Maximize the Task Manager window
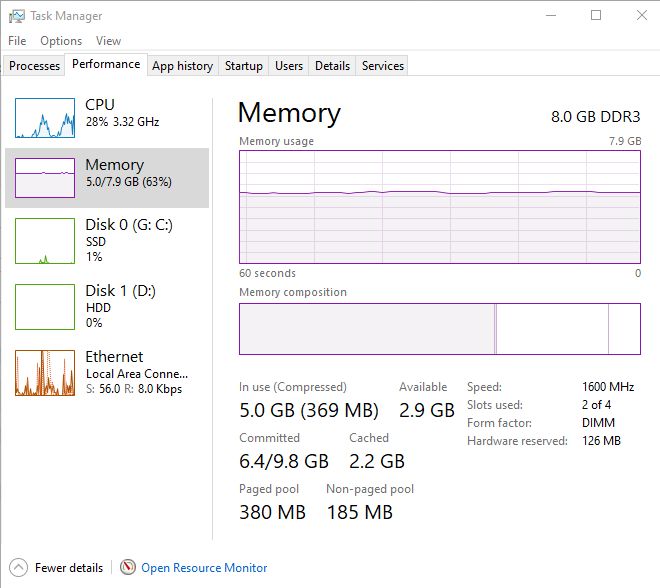 pyautogui.click(x=596, y=16)
